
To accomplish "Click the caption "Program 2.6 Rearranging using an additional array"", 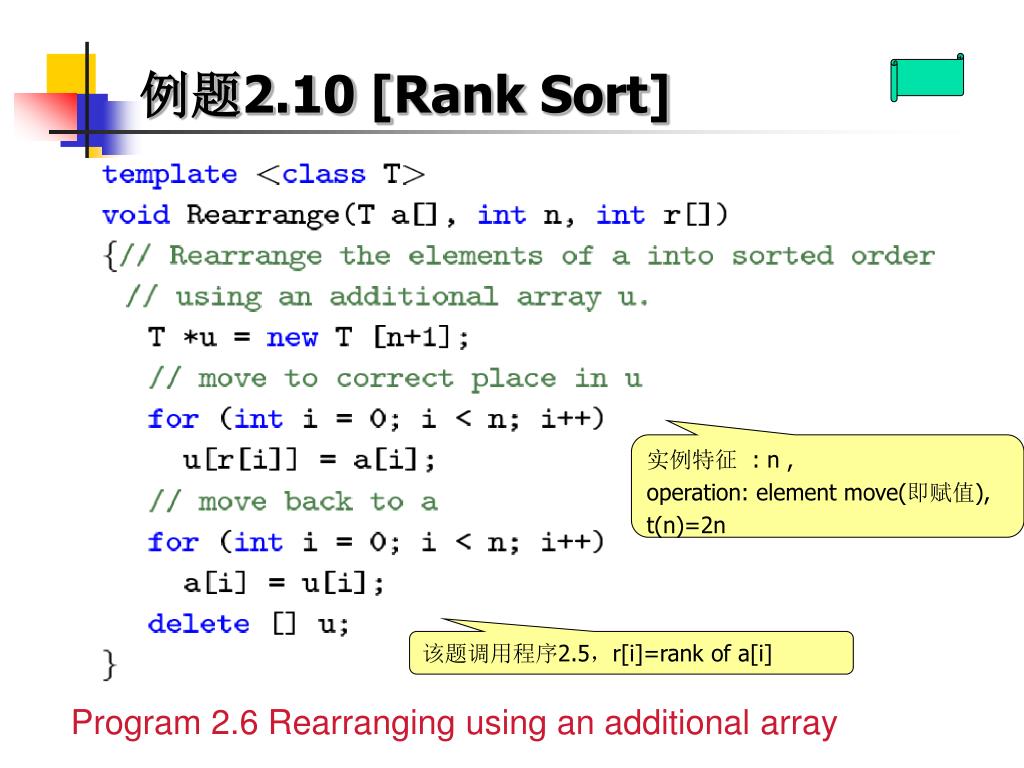I will coord(455,724).
